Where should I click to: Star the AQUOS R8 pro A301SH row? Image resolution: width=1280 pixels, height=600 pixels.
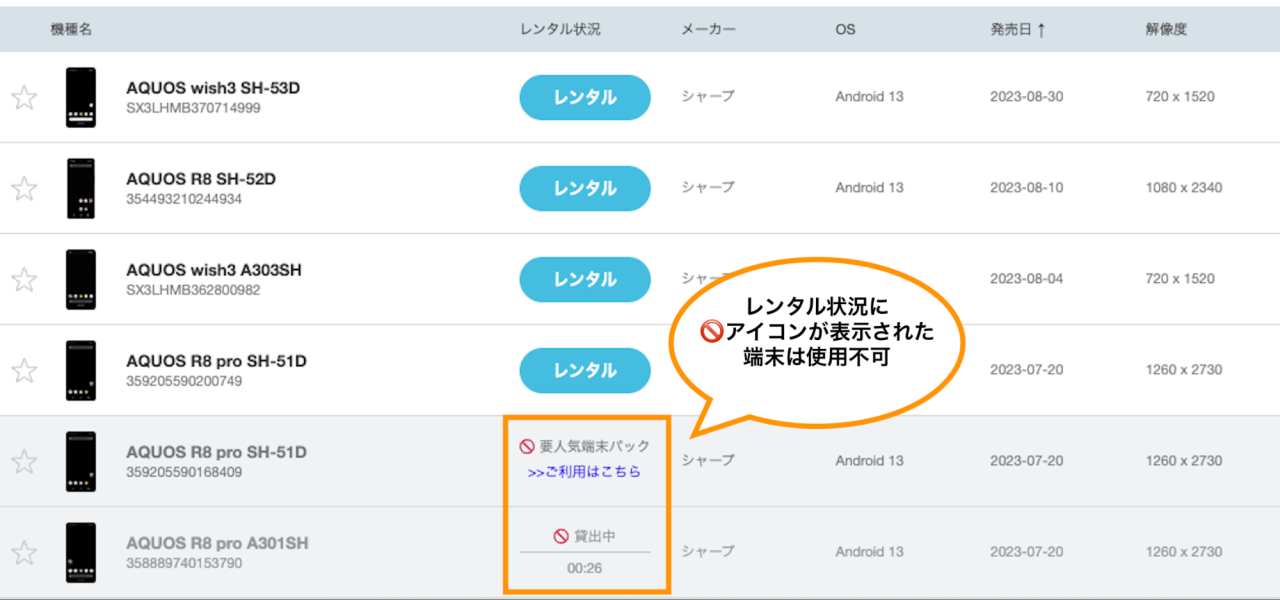pyautogui.click(x=24, y=553)
